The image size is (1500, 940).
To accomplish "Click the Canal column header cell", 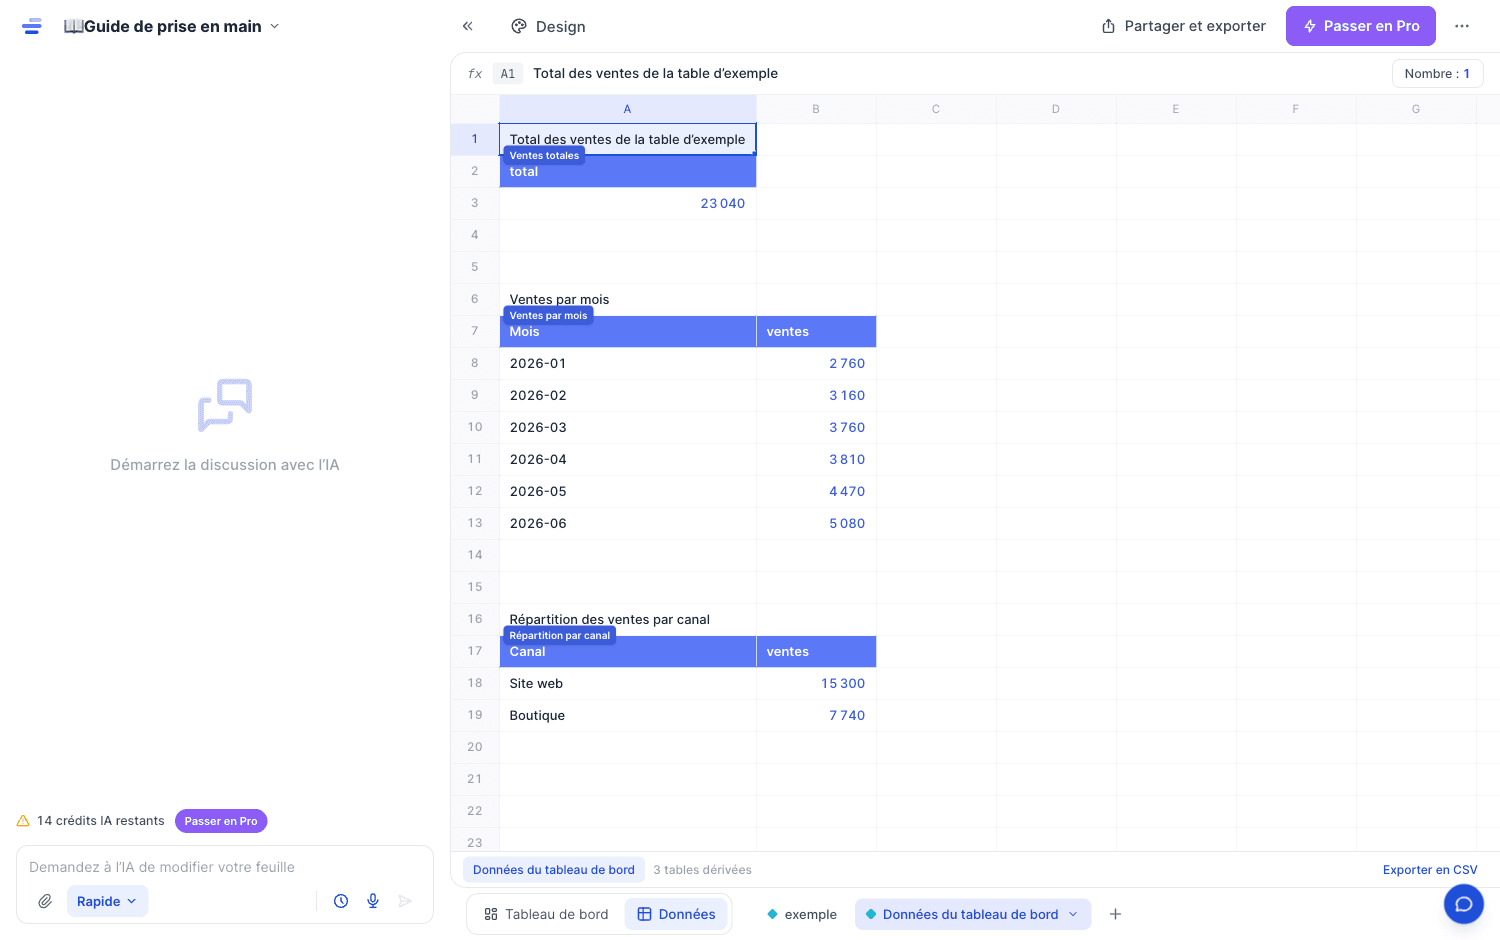I will (x=628, y=651).
